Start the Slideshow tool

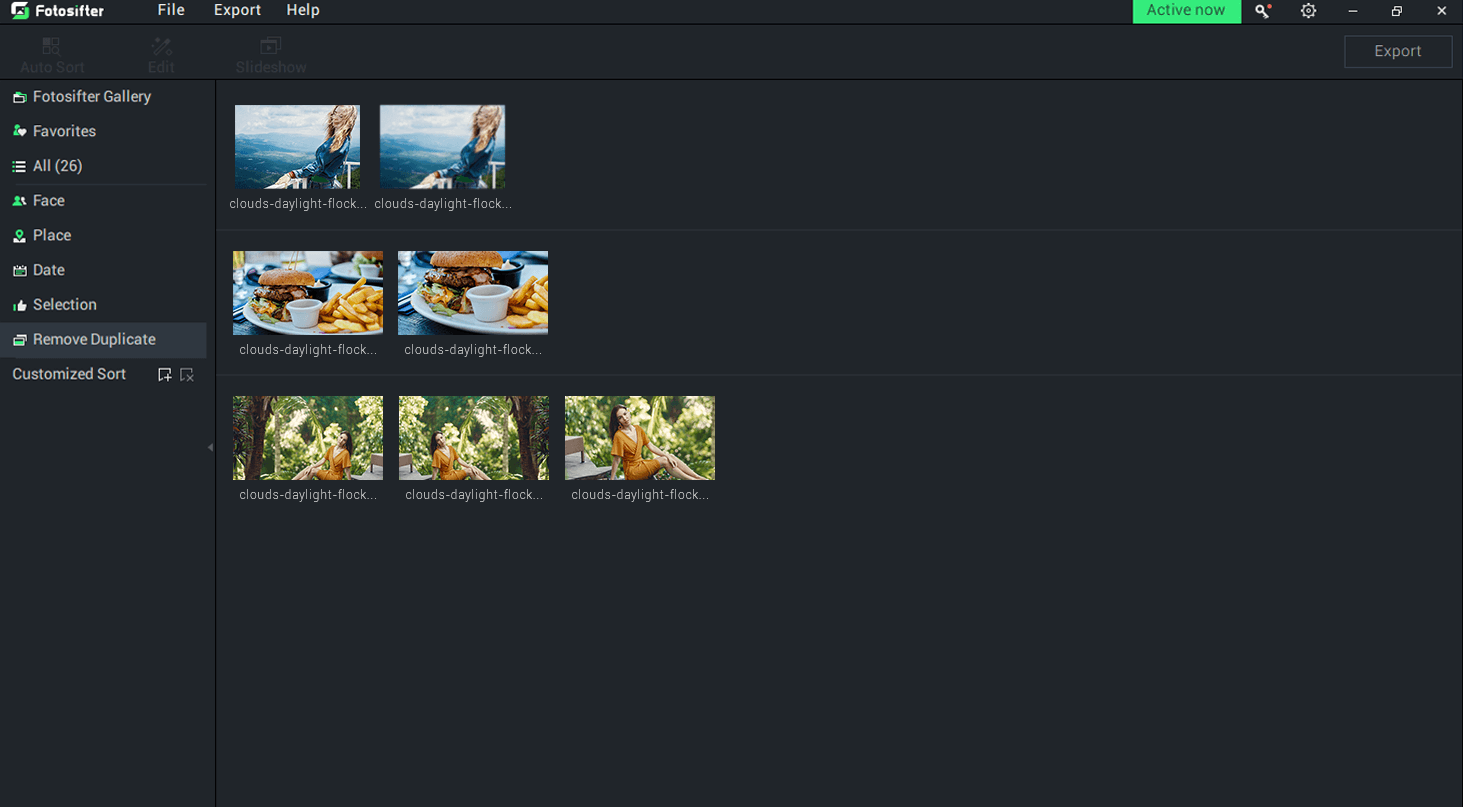click(271, 54)
